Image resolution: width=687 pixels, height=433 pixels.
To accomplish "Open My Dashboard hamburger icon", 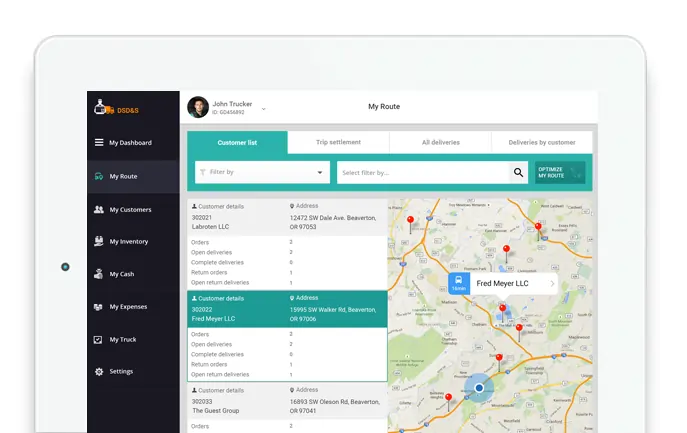I will [99, 143].
